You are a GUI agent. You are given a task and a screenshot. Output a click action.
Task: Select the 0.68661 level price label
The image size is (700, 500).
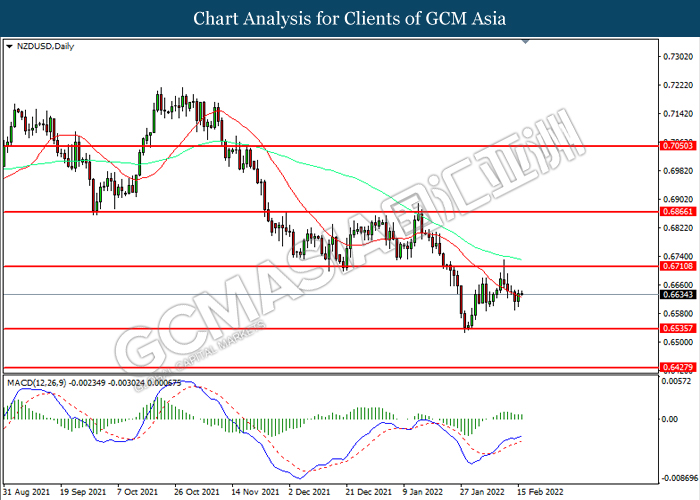(678, 212)
